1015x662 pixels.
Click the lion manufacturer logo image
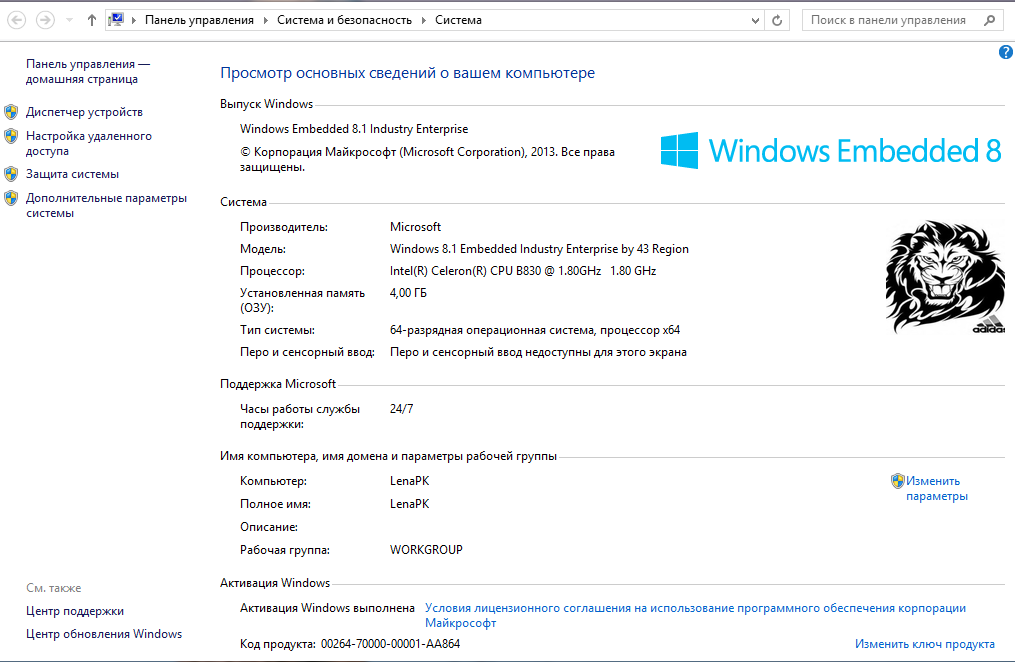[x=945, y=277]
